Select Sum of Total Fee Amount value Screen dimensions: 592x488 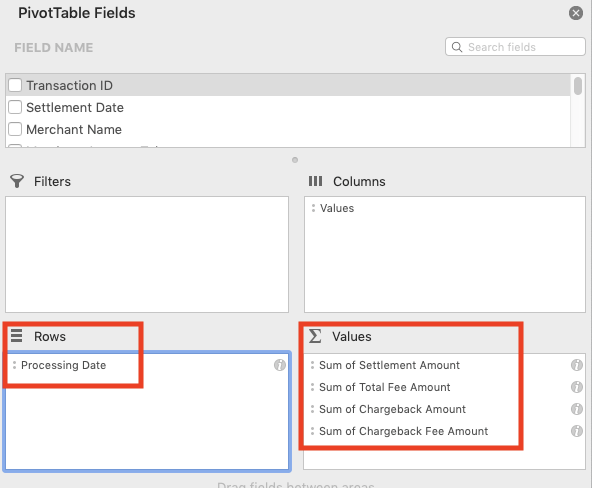(384, 387)
